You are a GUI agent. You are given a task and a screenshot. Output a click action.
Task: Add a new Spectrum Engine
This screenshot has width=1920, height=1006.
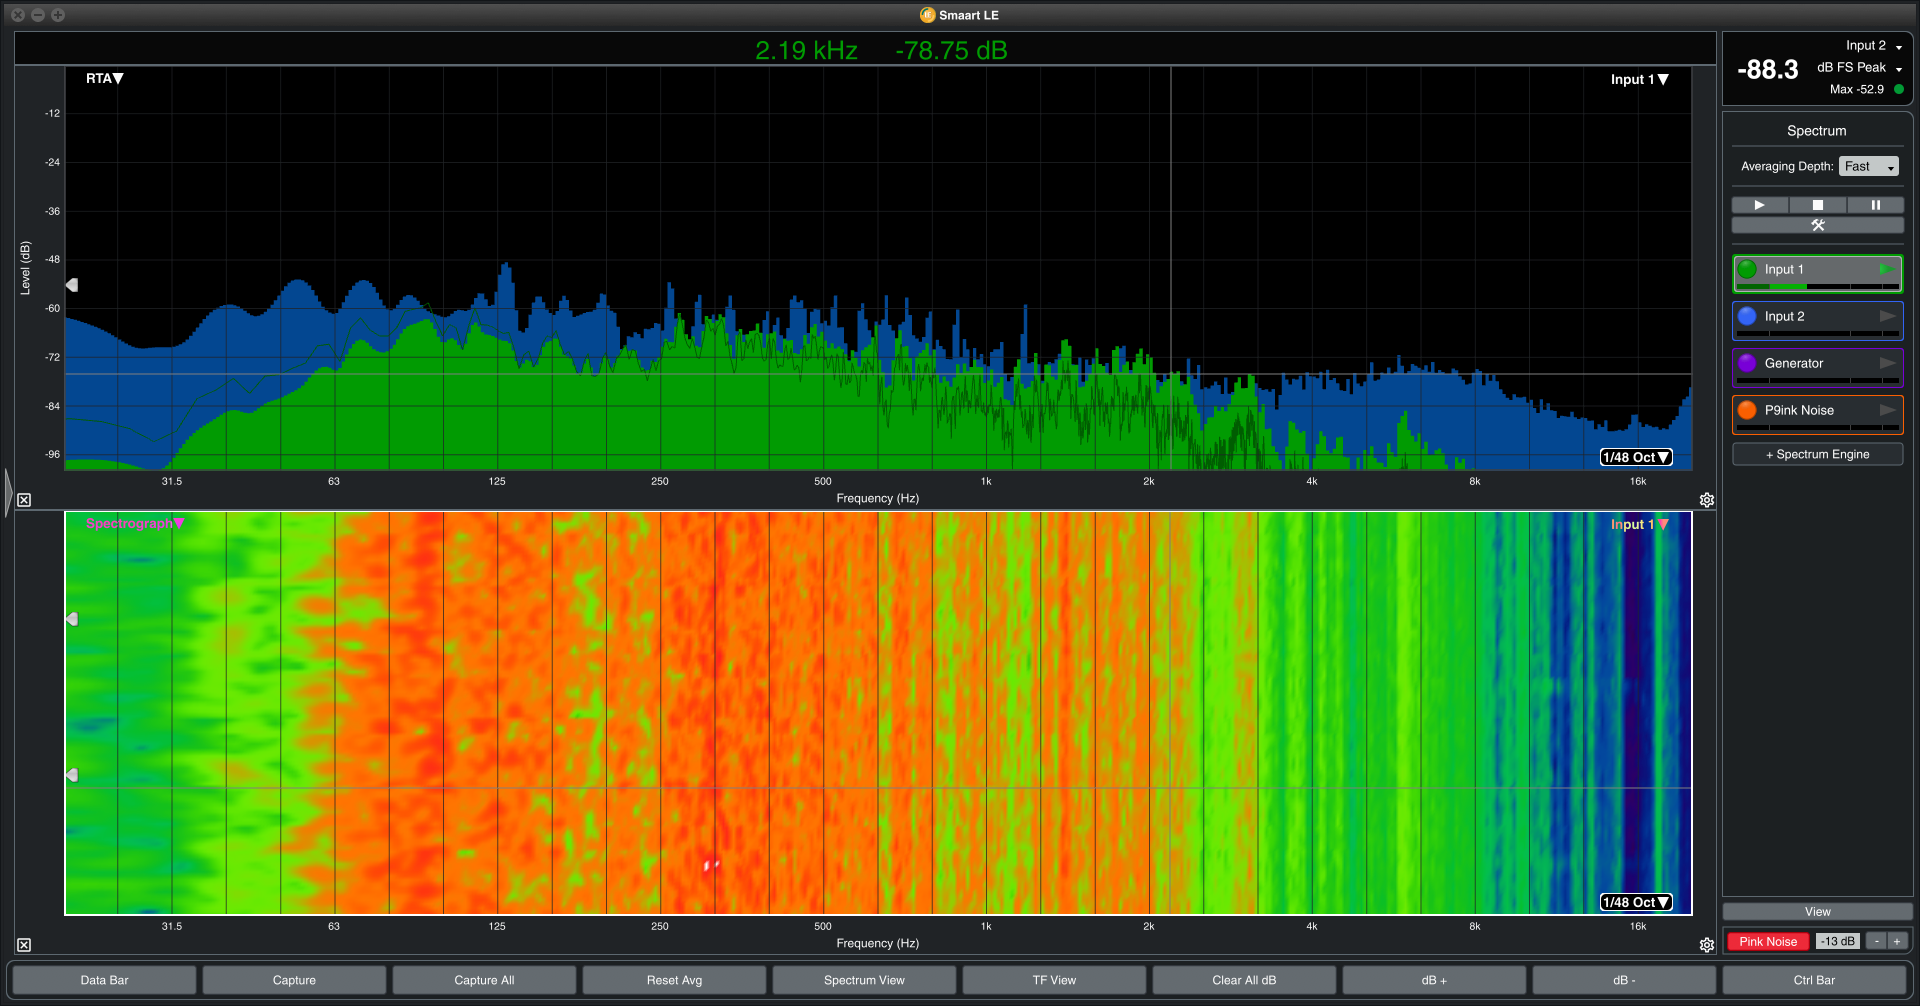tap(1817, 454)
